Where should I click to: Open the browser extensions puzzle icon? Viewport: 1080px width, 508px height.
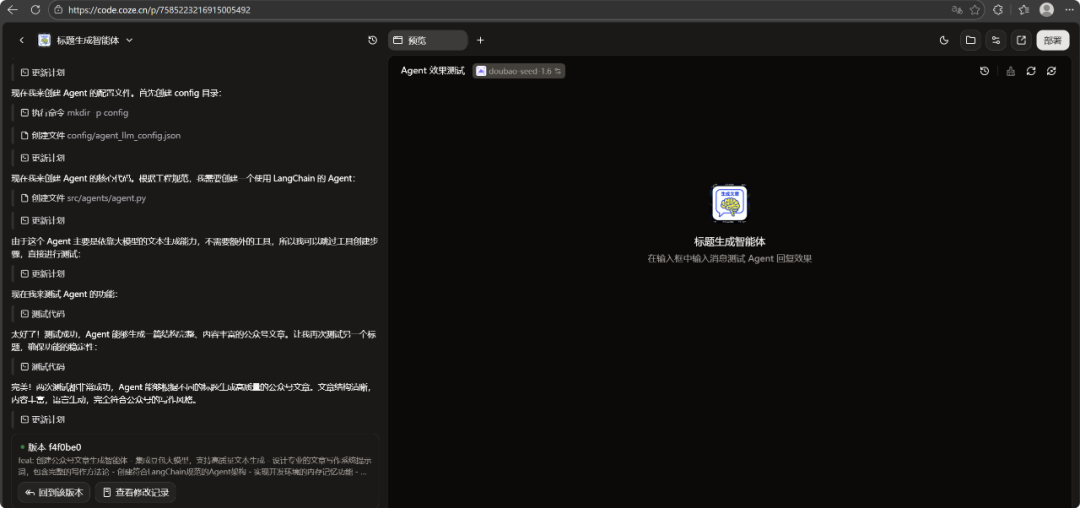997,10
